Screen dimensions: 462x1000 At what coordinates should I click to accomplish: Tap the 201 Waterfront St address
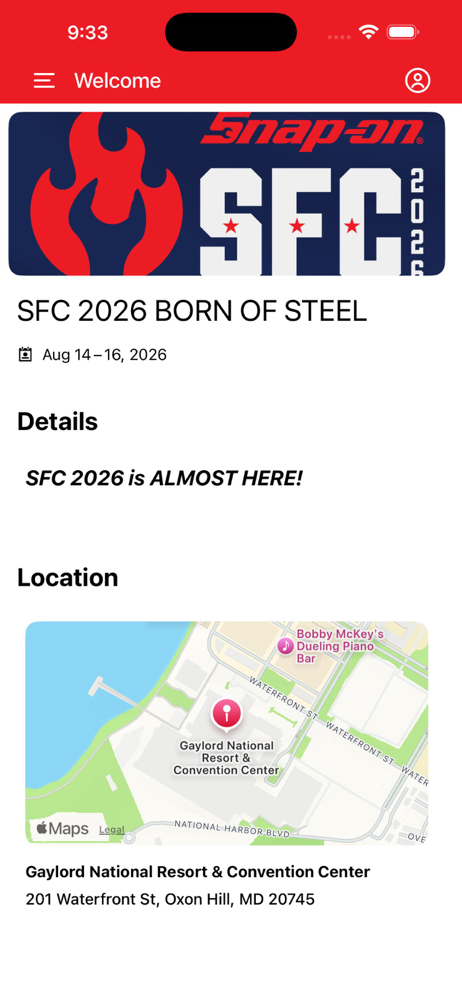170,899
